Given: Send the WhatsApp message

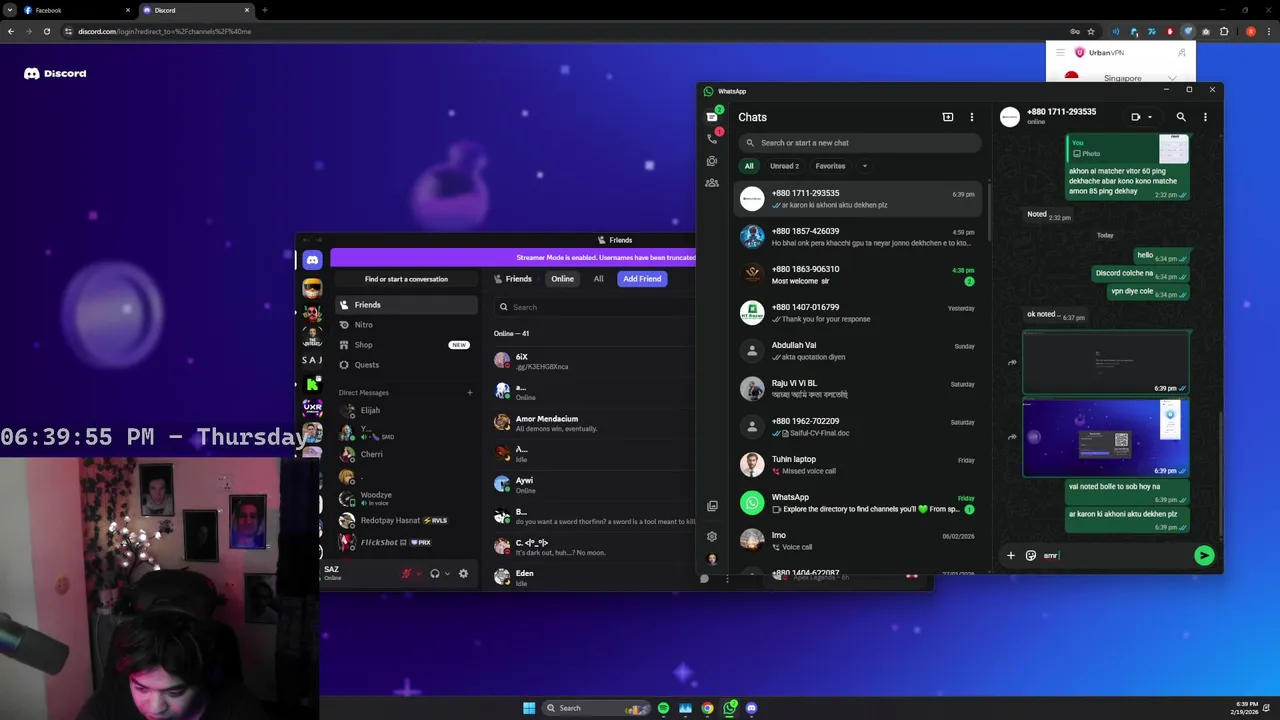Looking at the screenshot, I should click(x=1204, y=555).
